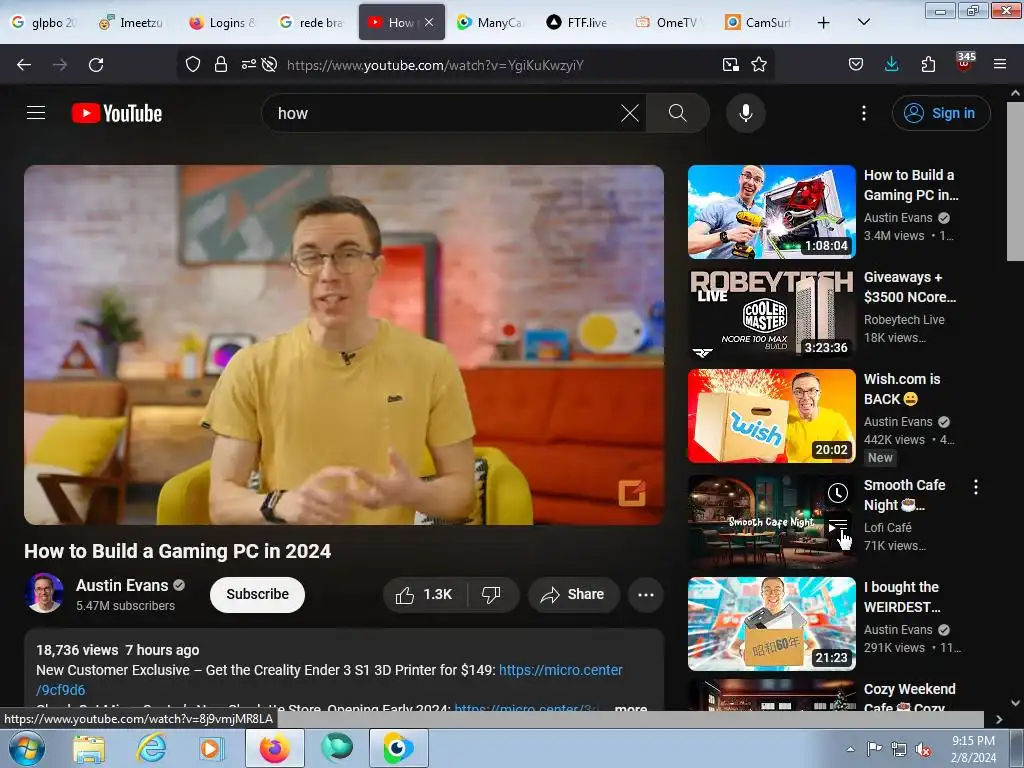View site security padlock info
Screen dimensions: 1024x768
[x=221, y=64]
